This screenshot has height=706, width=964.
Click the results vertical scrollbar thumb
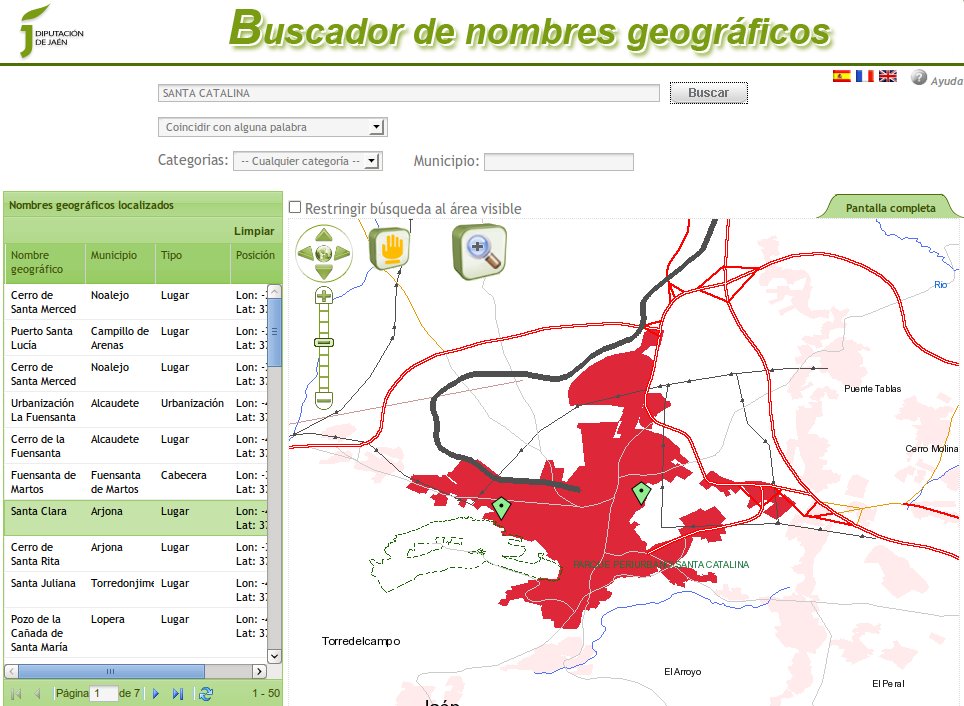275,332
